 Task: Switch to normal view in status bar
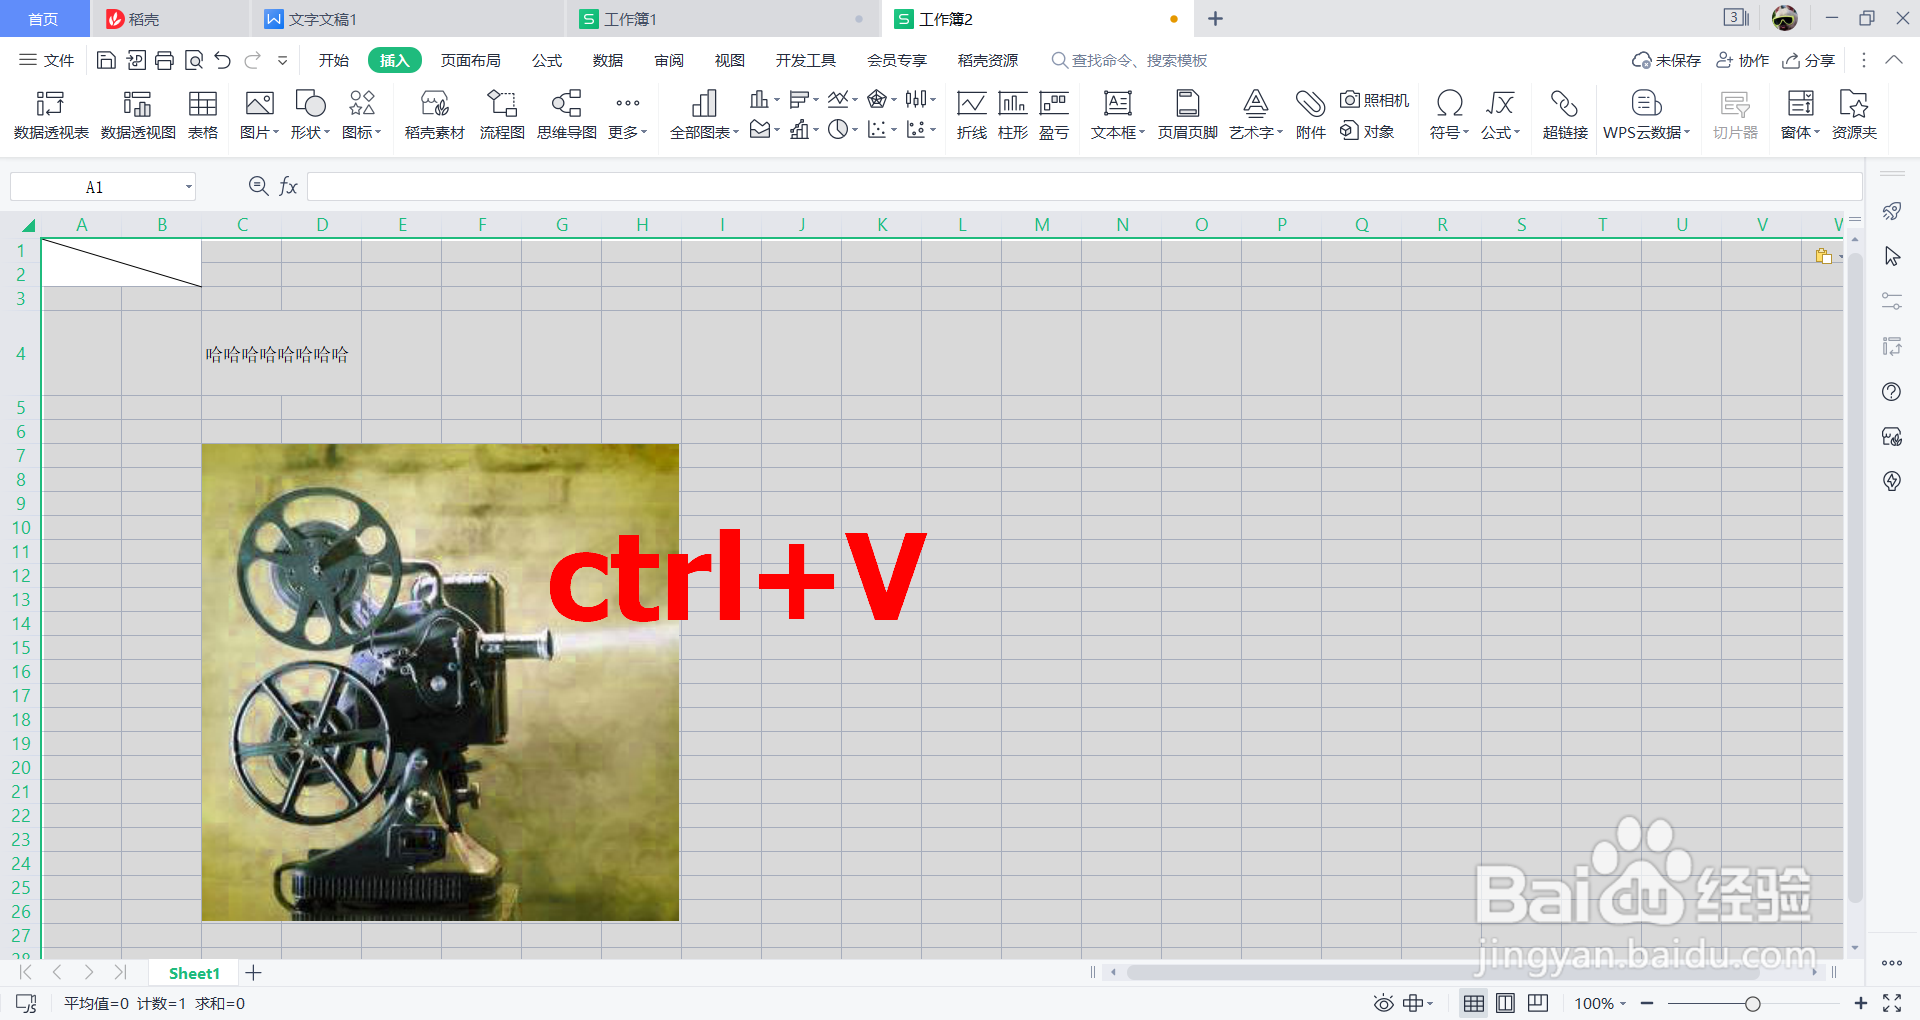[x=1474, y=1003]
